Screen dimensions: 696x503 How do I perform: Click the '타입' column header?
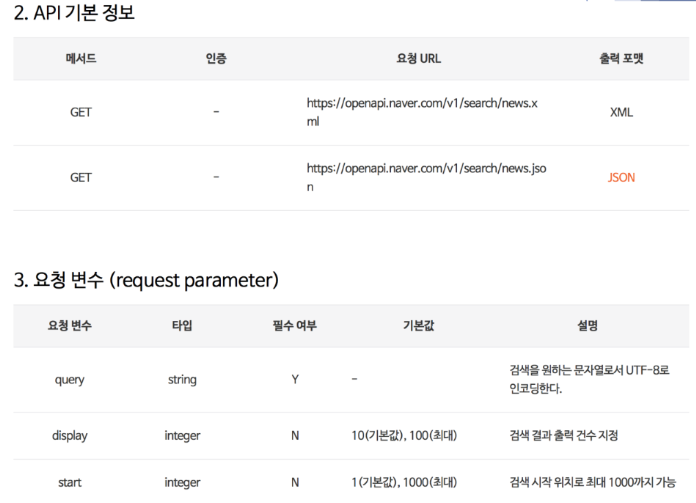pos(182,326)
